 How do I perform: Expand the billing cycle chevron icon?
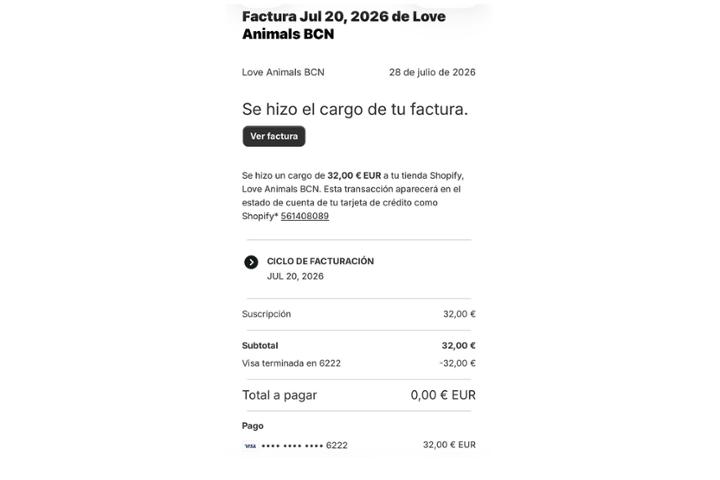pyautogui.click(x=251, y=262)
